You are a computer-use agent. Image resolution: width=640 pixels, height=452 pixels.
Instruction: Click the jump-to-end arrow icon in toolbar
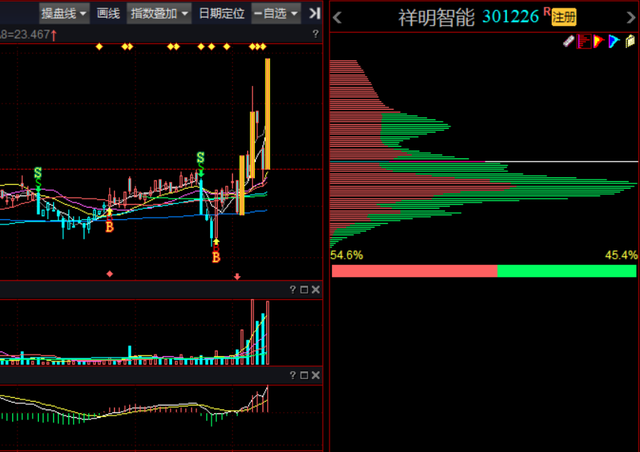[314, 13]
